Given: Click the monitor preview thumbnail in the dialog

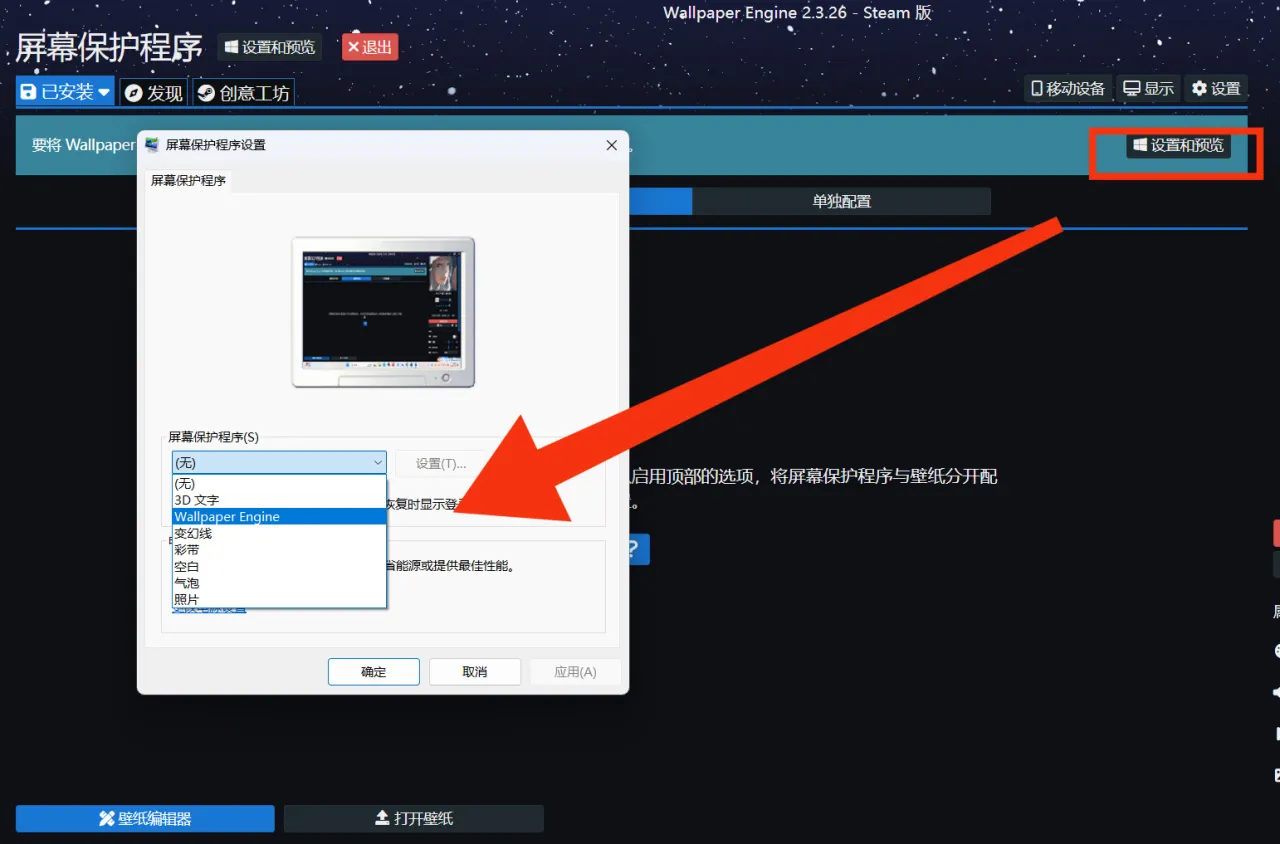Looking at the screenshot, I should (383, 312).
